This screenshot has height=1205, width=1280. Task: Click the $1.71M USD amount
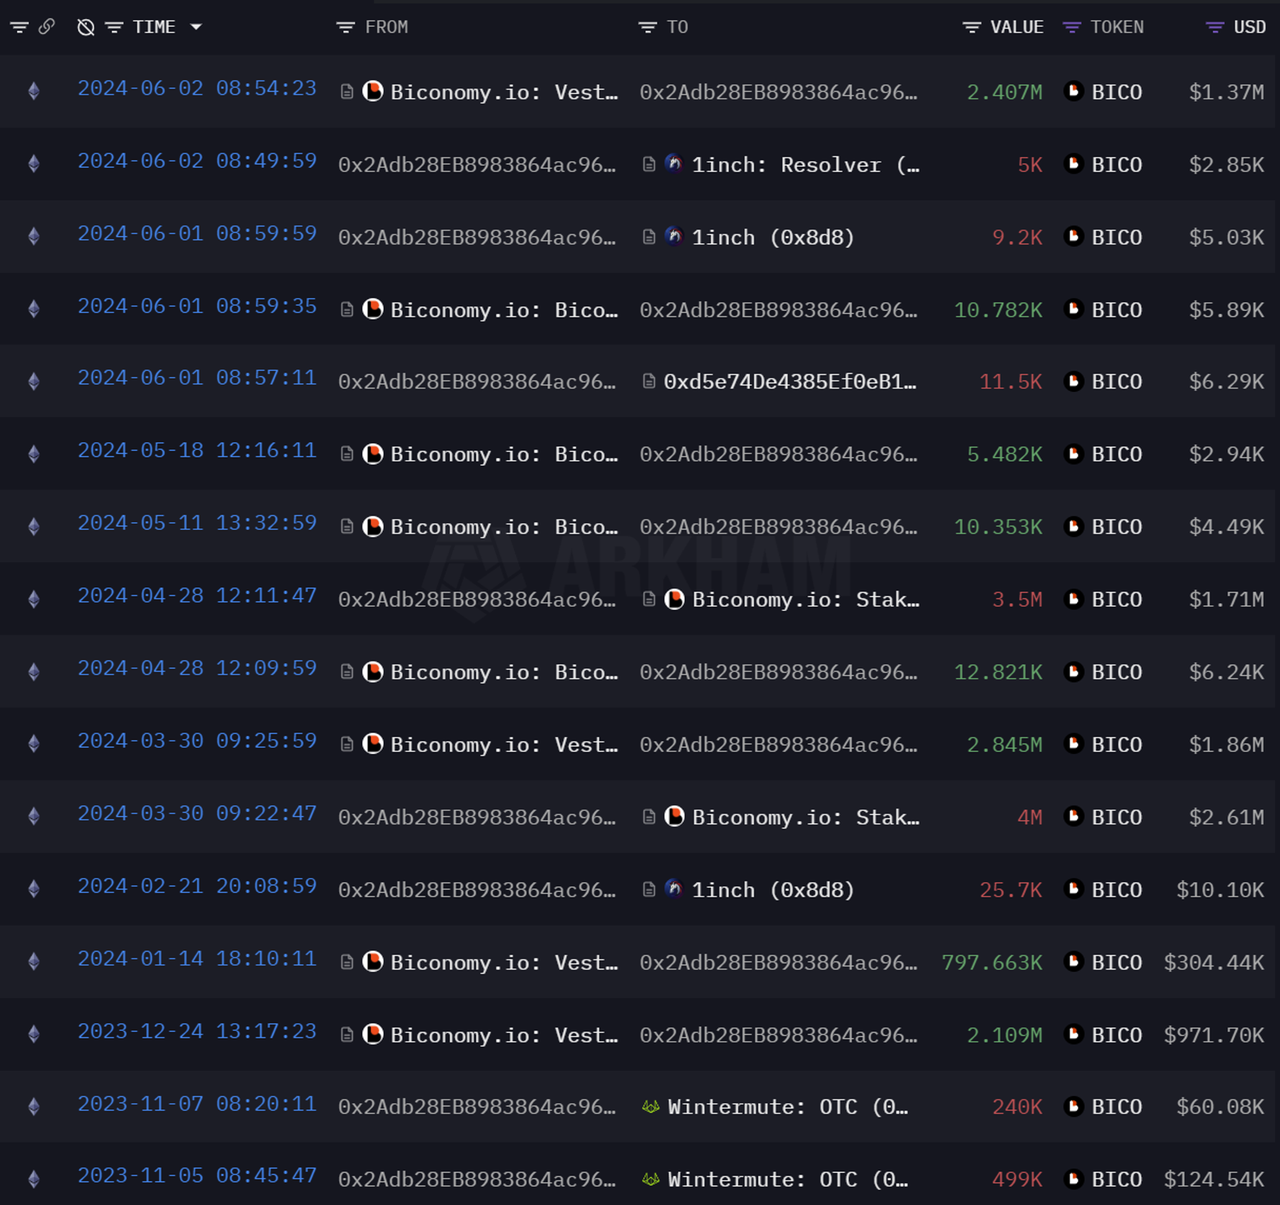pos(1227,599)
